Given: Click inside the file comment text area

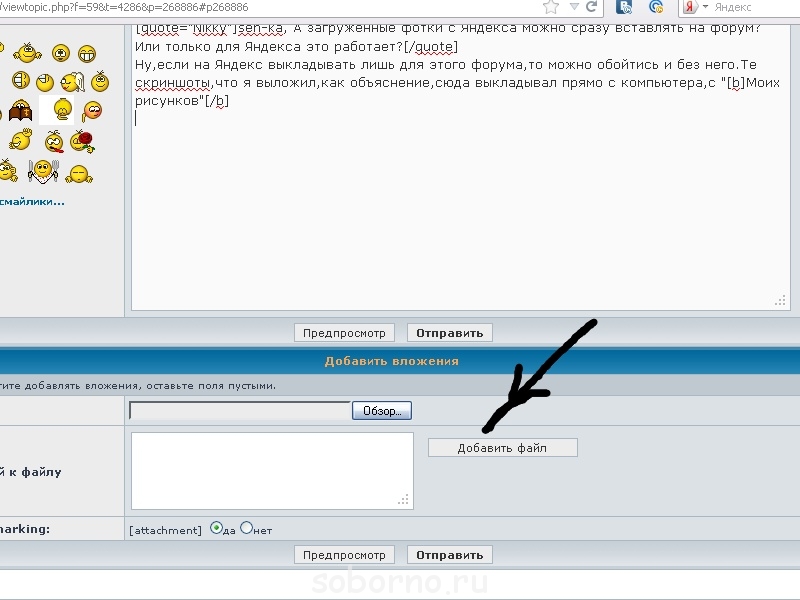Looking at the screenshot, I should click(x=271, y=470).
